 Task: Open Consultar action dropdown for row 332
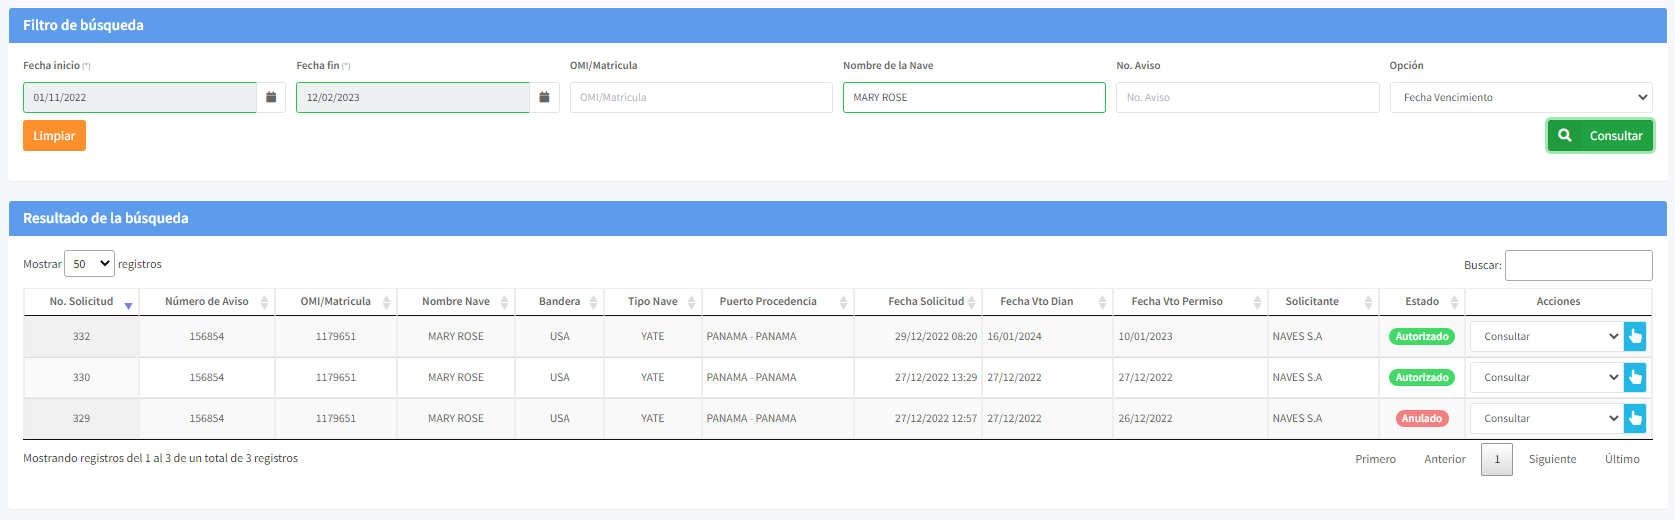(x=1546, y=337)
